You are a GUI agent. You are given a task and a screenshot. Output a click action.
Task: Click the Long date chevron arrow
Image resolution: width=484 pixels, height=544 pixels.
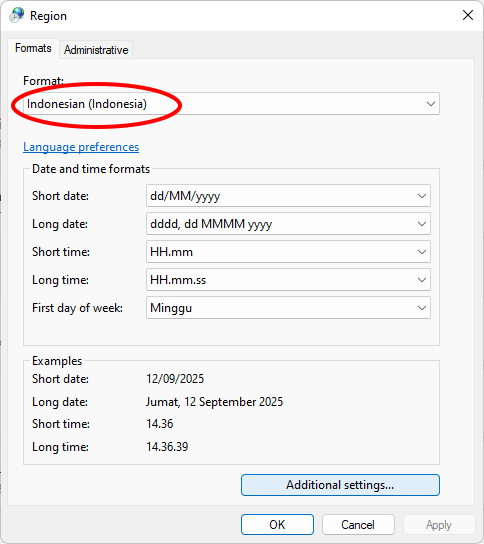pyautogui.click(x=422, y=224)
